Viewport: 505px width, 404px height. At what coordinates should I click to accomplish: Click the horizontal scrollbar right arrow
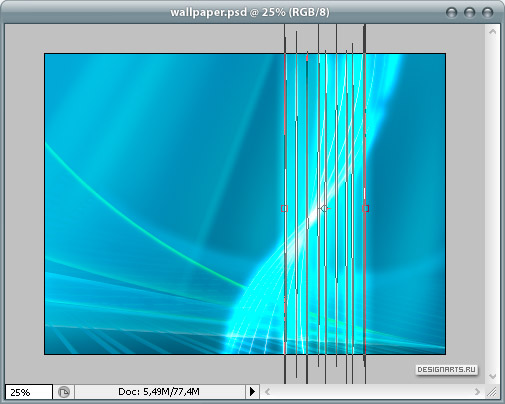pyautogui.click(x=477, y=392)
